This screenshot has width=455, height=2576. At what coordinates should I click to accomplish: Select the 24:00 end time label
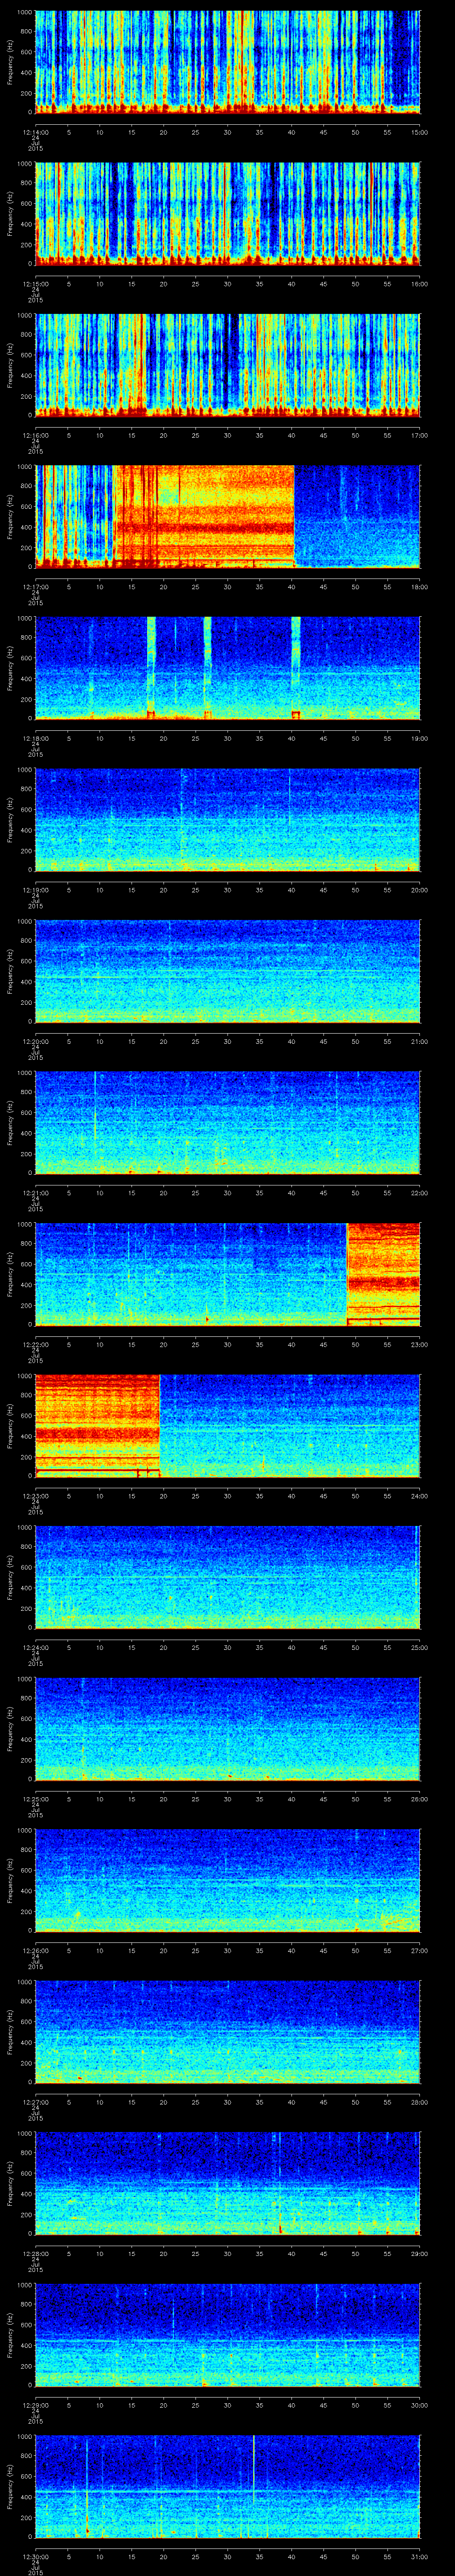(x=420, y=1496)
